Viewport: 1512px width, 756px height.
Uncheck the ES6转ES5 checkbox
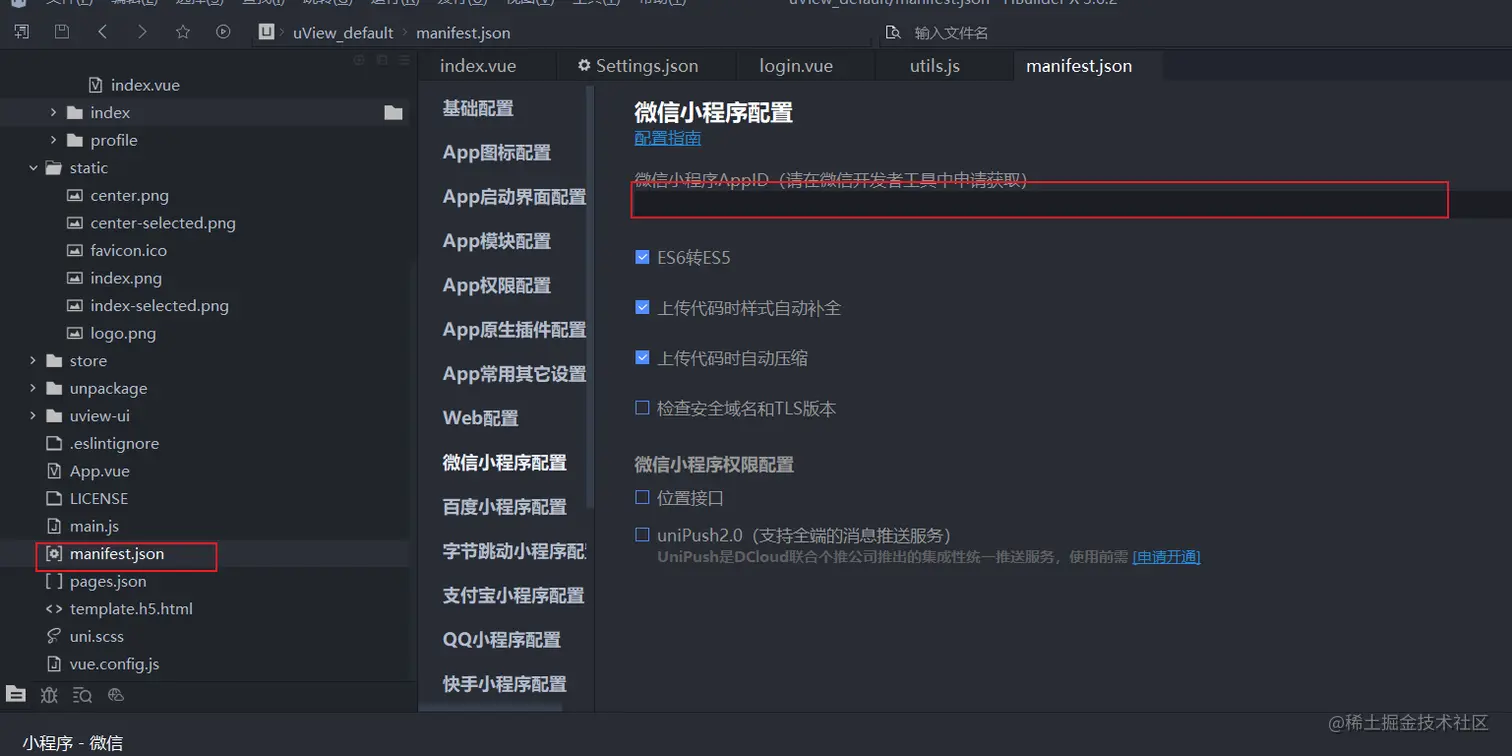[642, 257]
